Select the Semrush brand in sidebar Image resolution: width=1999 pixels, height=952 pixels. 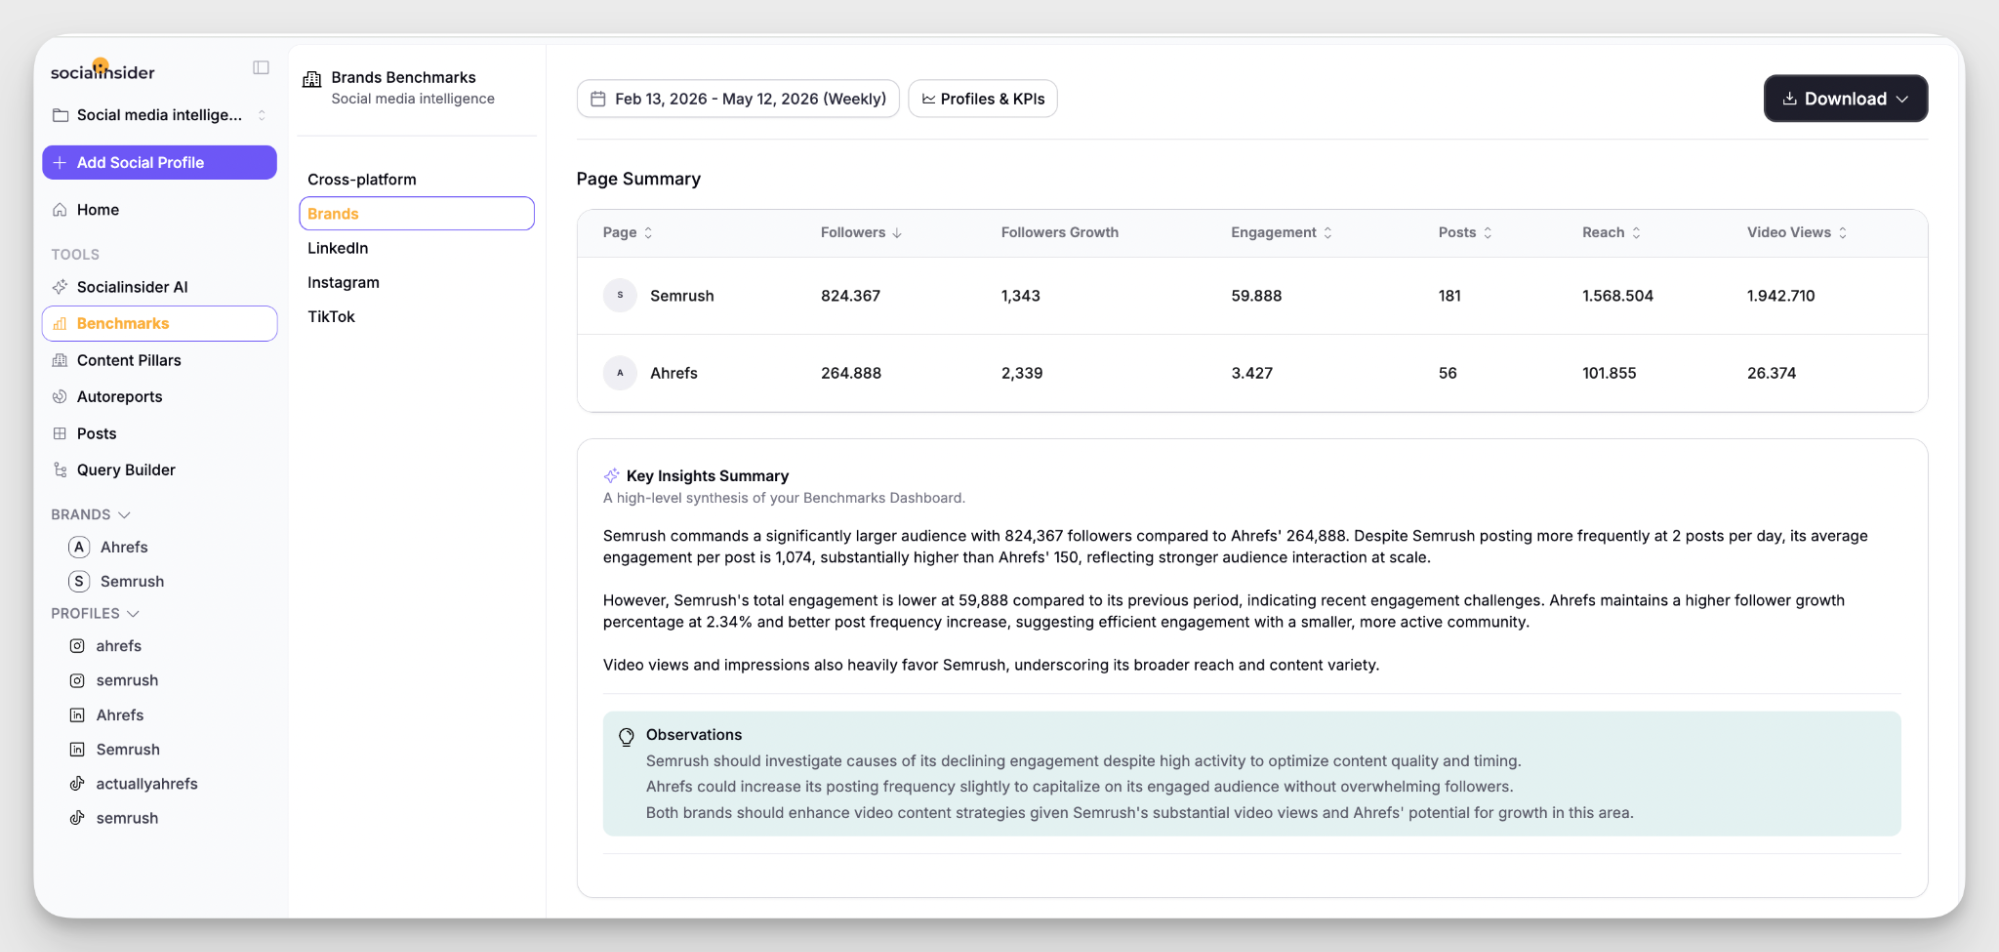116,582
